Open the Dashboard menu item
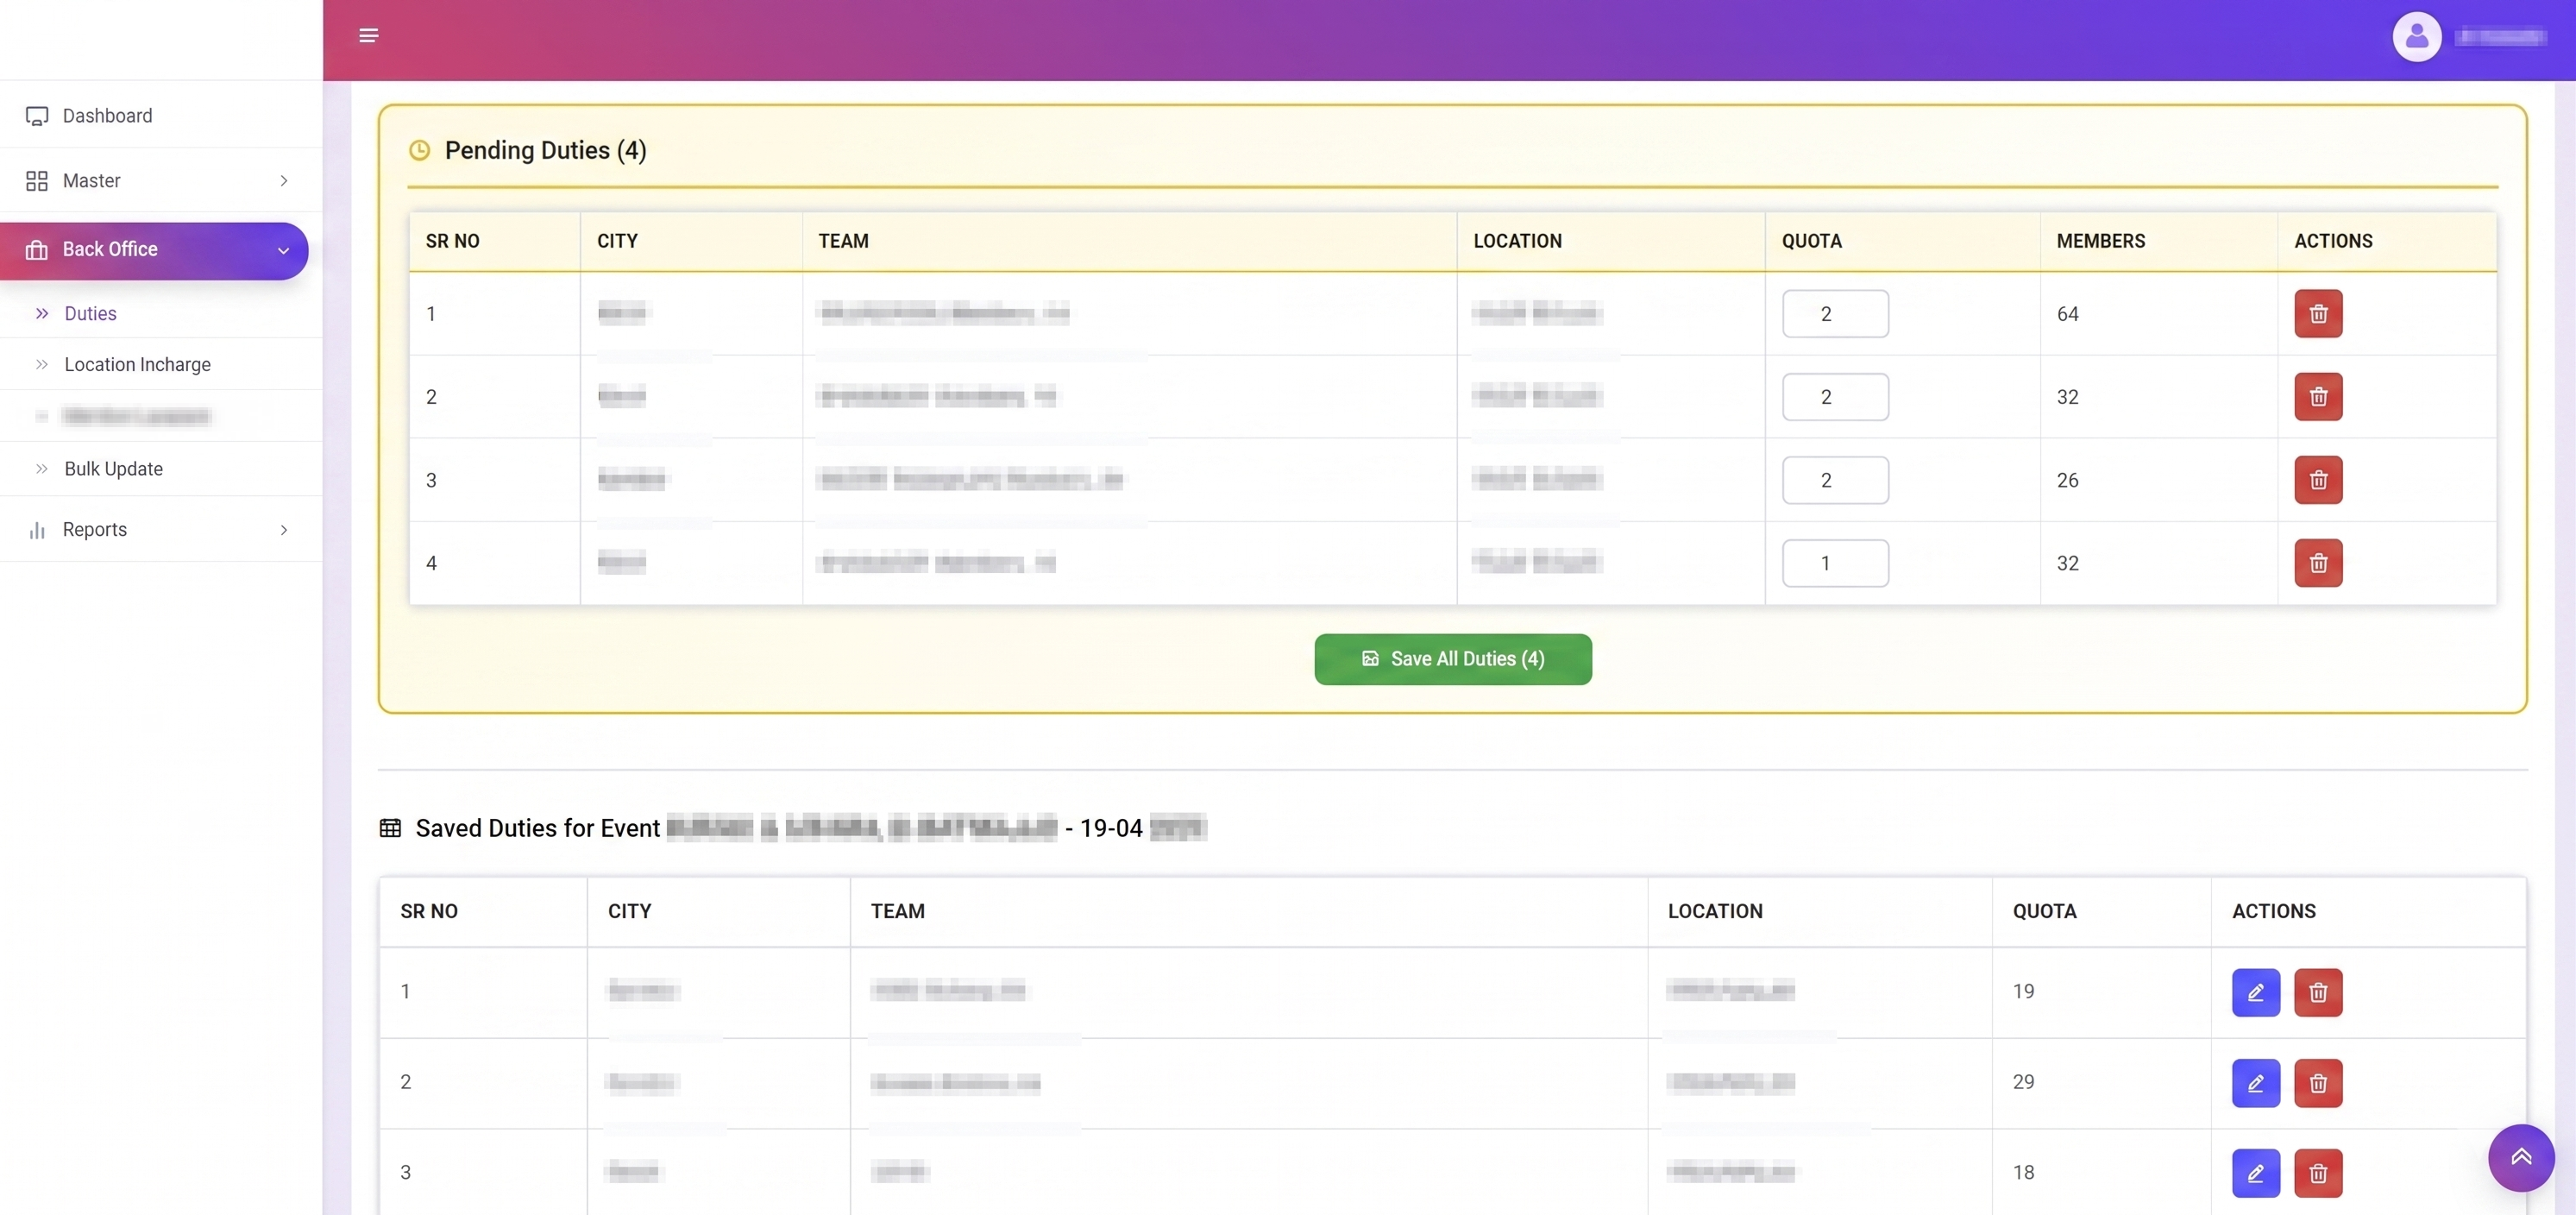 [161, 116]
